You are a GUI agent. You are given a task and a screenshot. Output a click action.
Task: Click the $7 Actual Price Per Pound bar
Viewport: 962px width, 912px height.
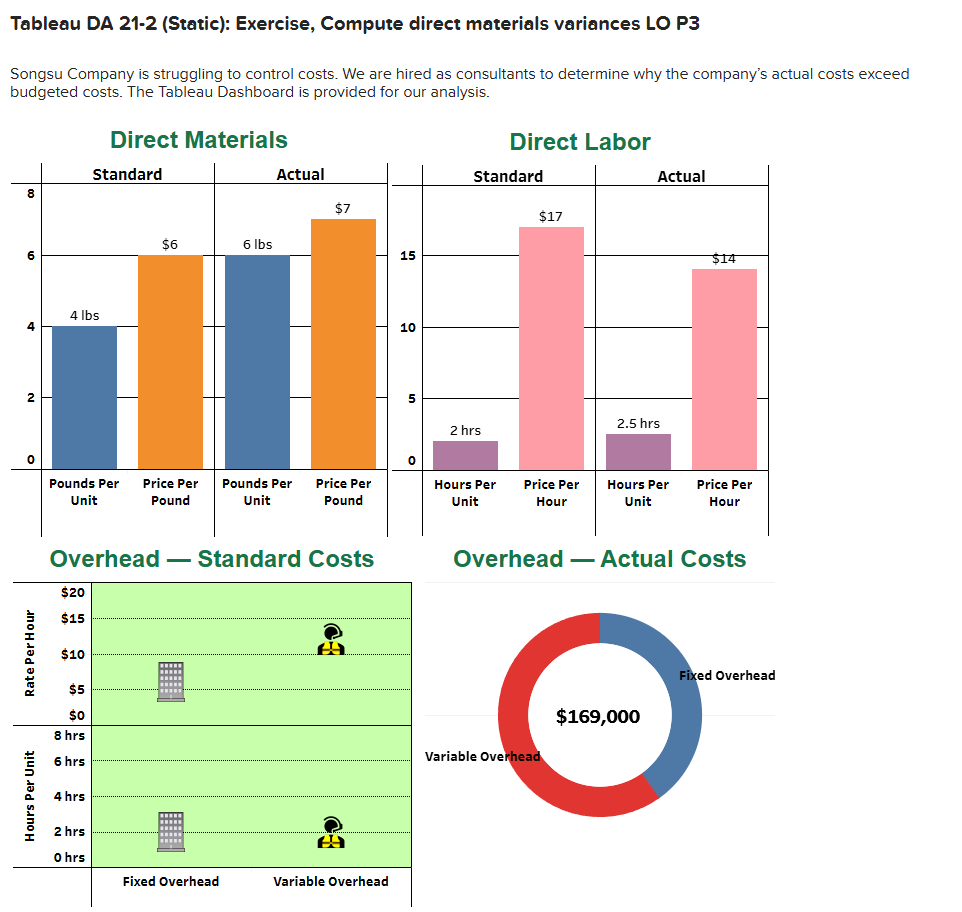(343, 335)
